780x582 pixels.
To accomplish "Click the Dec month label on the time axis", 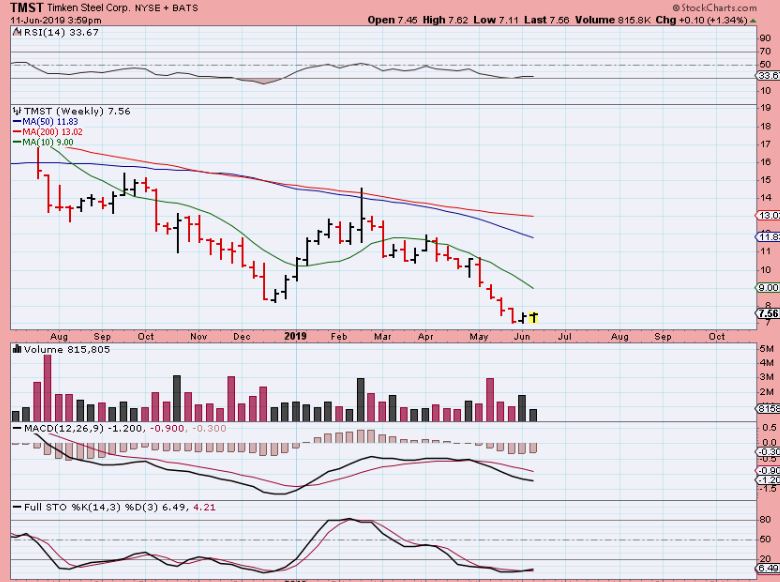I will [242, 337].
